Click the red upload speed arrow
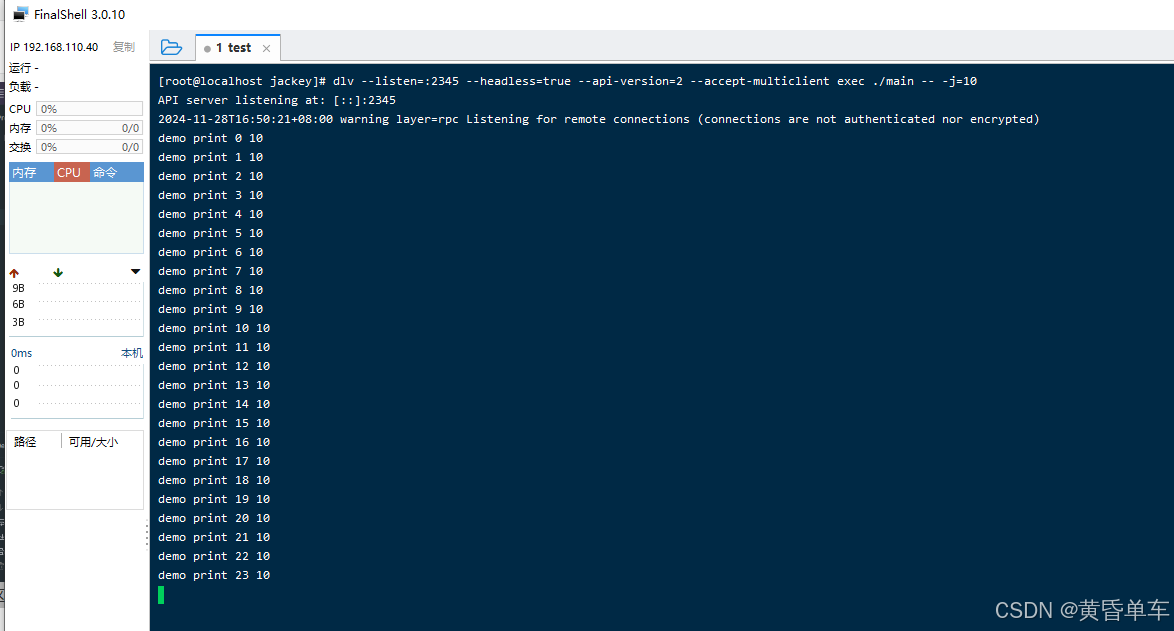The width and height of the screenshot is (1174, 631). click(14, 272)
